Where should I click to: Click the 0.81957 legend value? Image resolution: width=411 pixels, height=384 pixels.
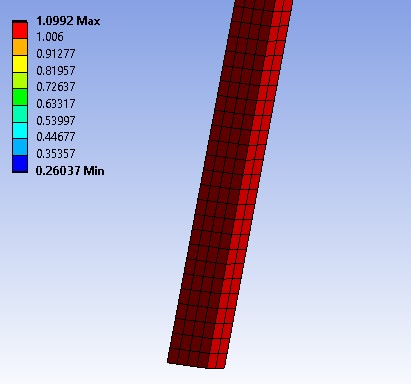click(56, 71)
